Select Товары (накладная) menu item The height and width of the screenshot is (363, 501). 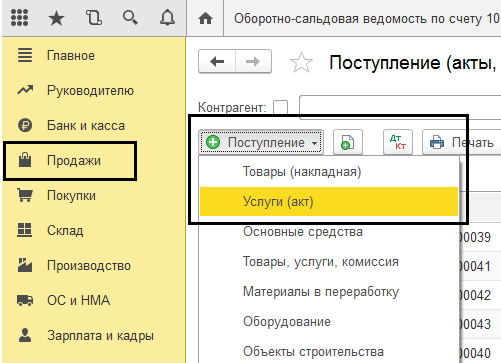[x=329, y=172]
